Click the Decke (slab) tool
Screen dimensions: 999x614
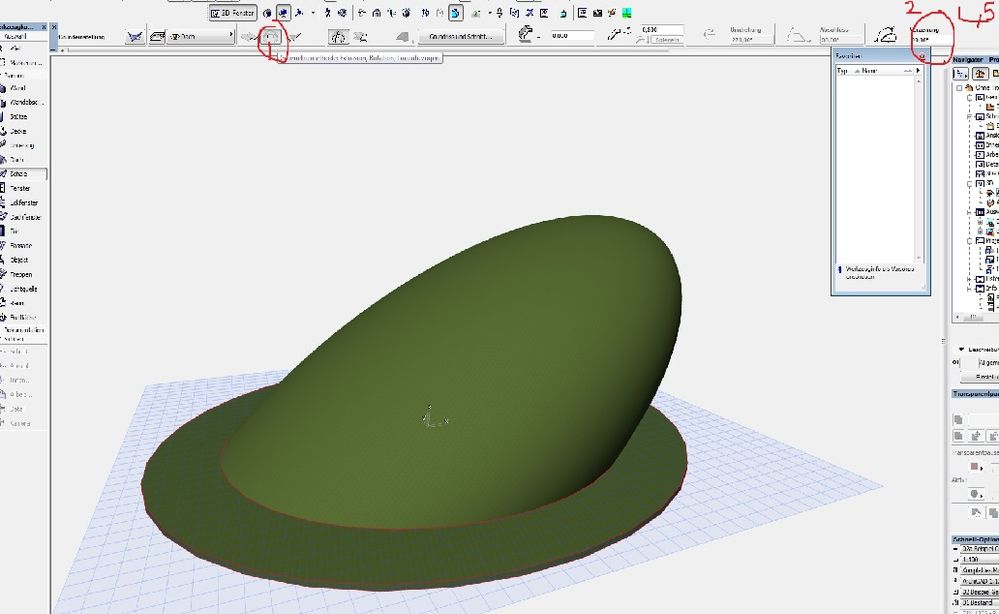coord(18,131)
